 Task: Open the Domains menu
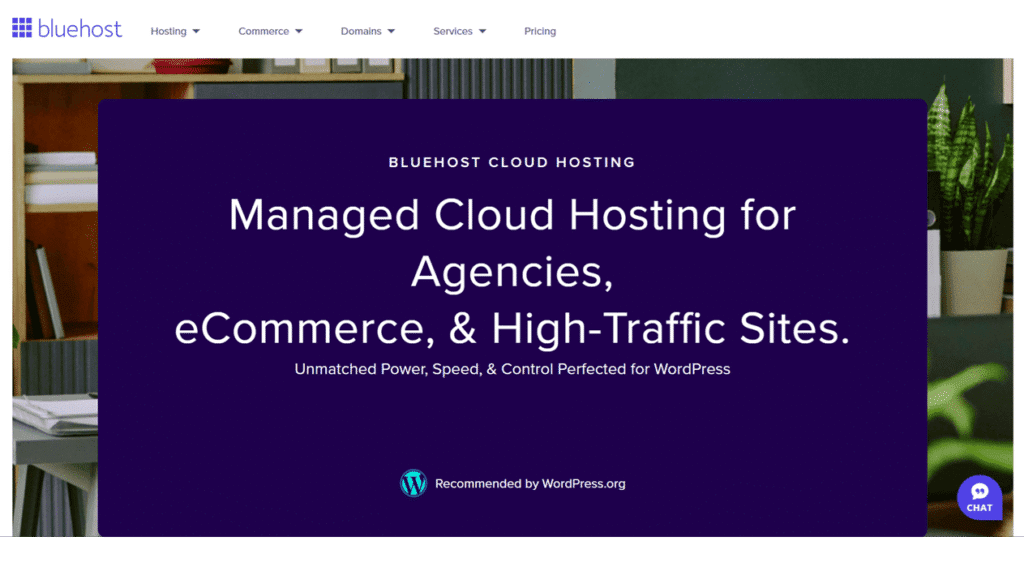pyautogui.click(x=360, y=31)
